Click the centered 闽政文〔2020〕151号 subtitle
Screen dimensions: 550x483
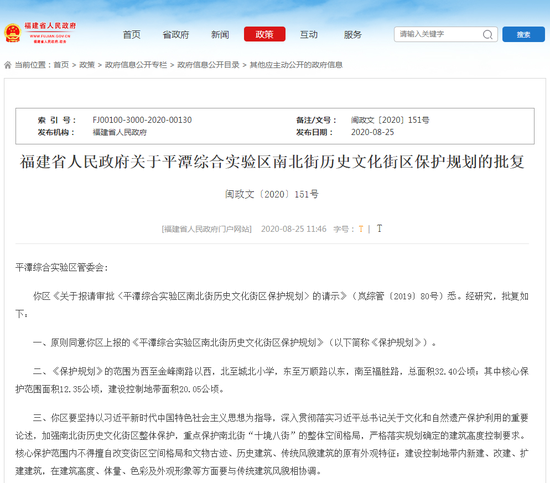pyautogui.click(x=272, y=194)
